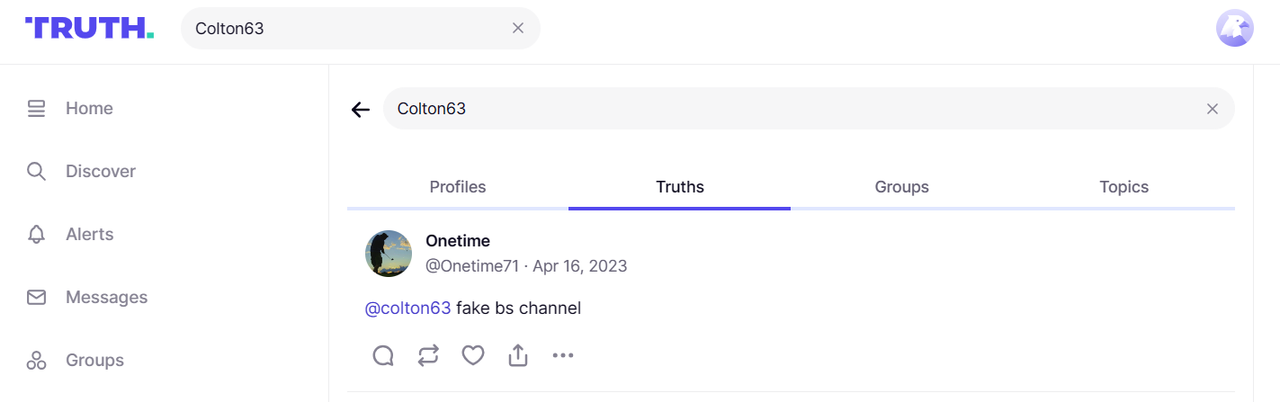This screenshot has width=1280, height=402.
Task: Open the Apr 16, 2023 timestamp
Action: pyautogui.click(x=580, y=266)
